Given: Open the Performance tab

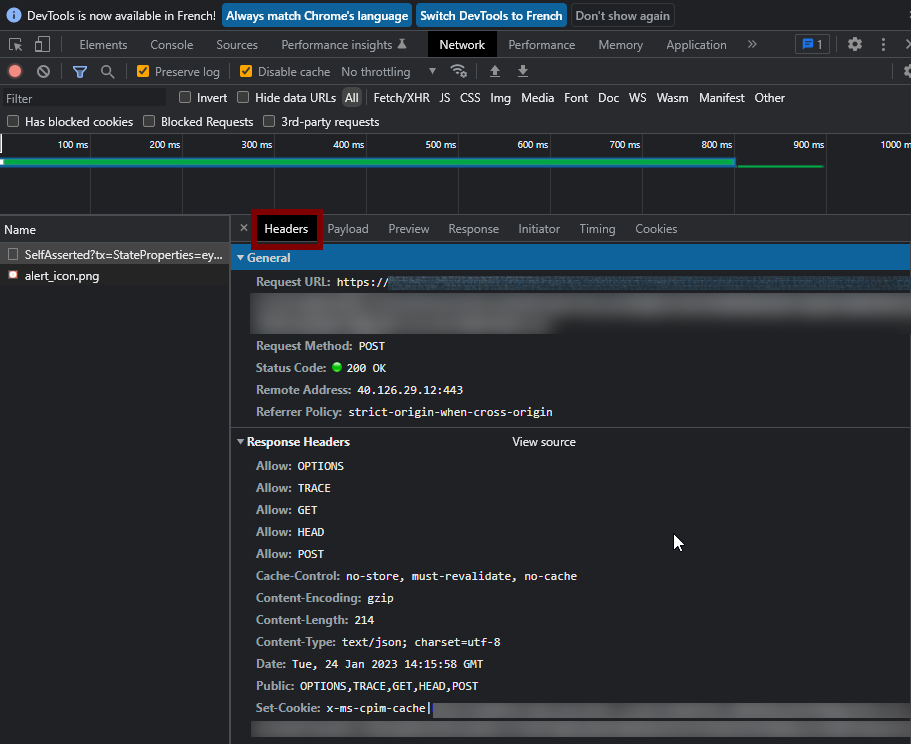Looking at the screenshot, I should pyautogui.click(x=541, y=45).
